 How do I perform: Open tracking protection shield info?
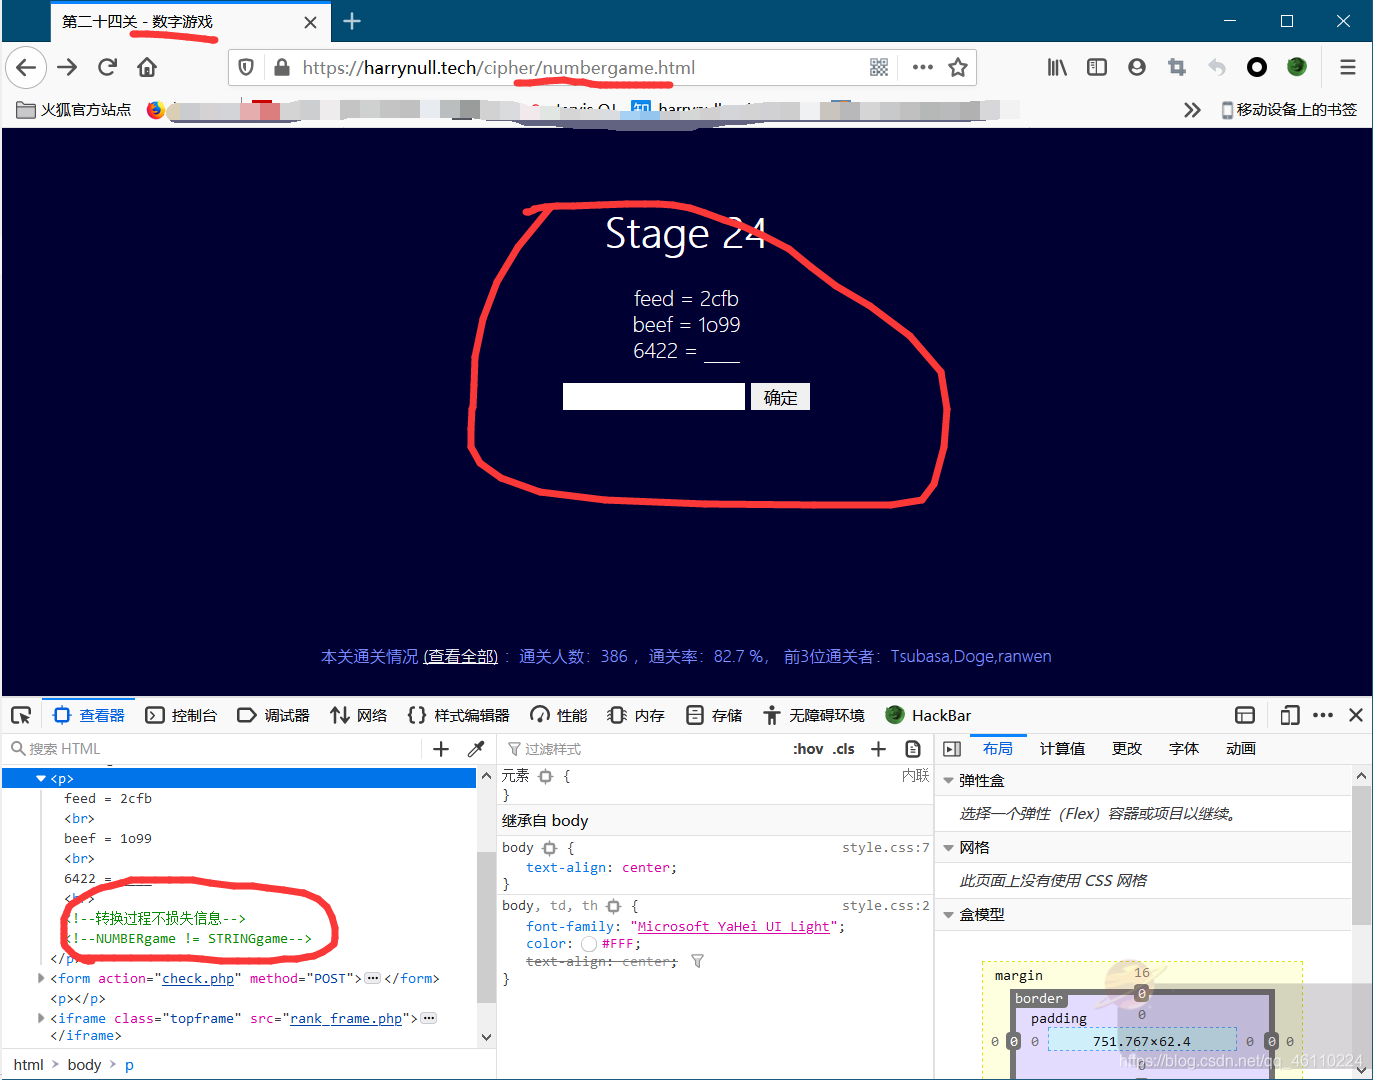(x=246, y=68)
